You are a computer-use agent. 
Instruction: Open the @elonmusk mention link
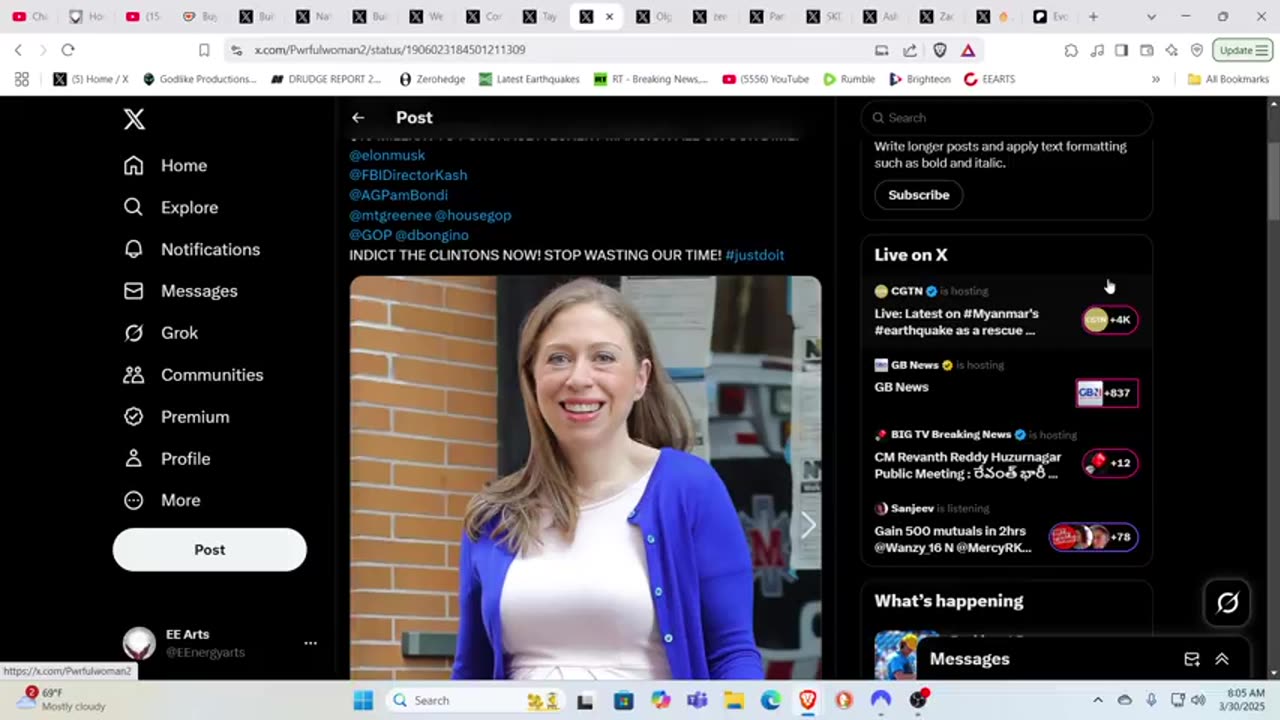[387, 155]
